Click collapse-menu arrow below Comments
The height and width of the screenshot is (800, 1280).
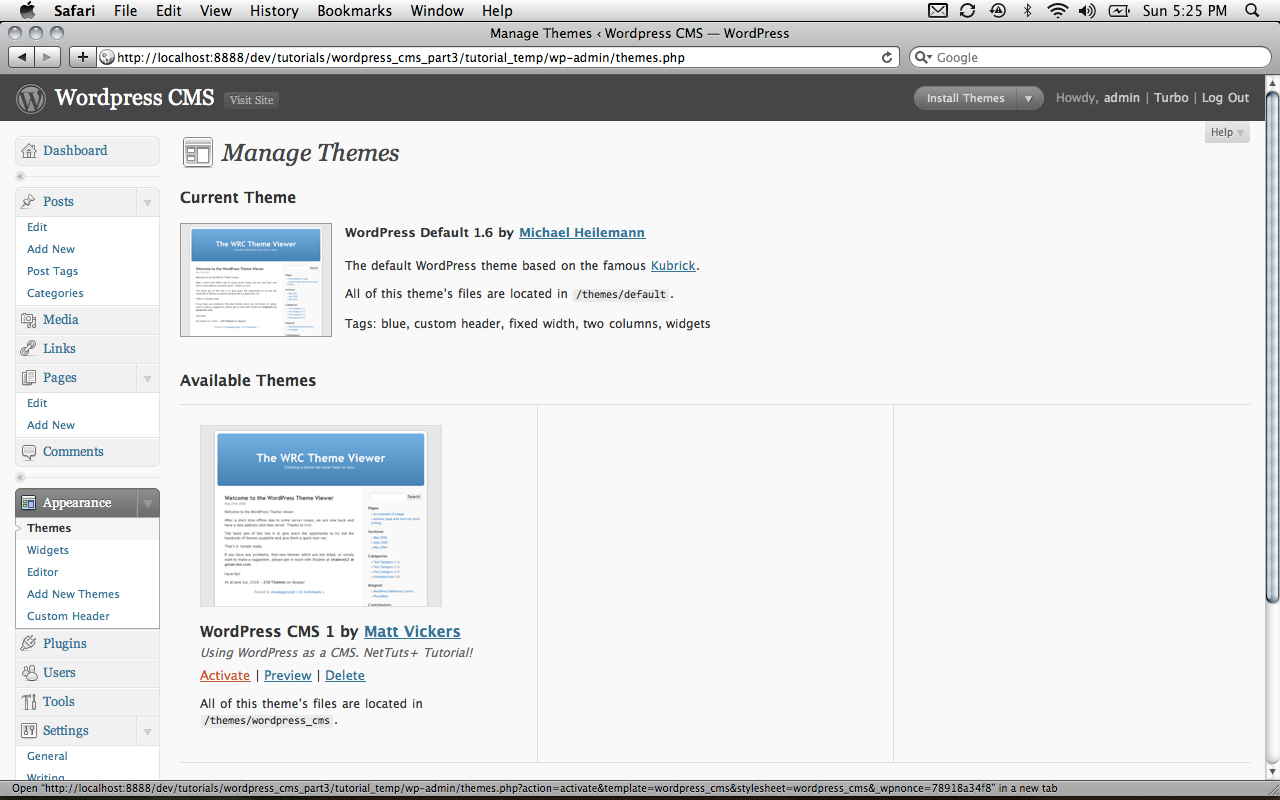[x=20, y=477]
